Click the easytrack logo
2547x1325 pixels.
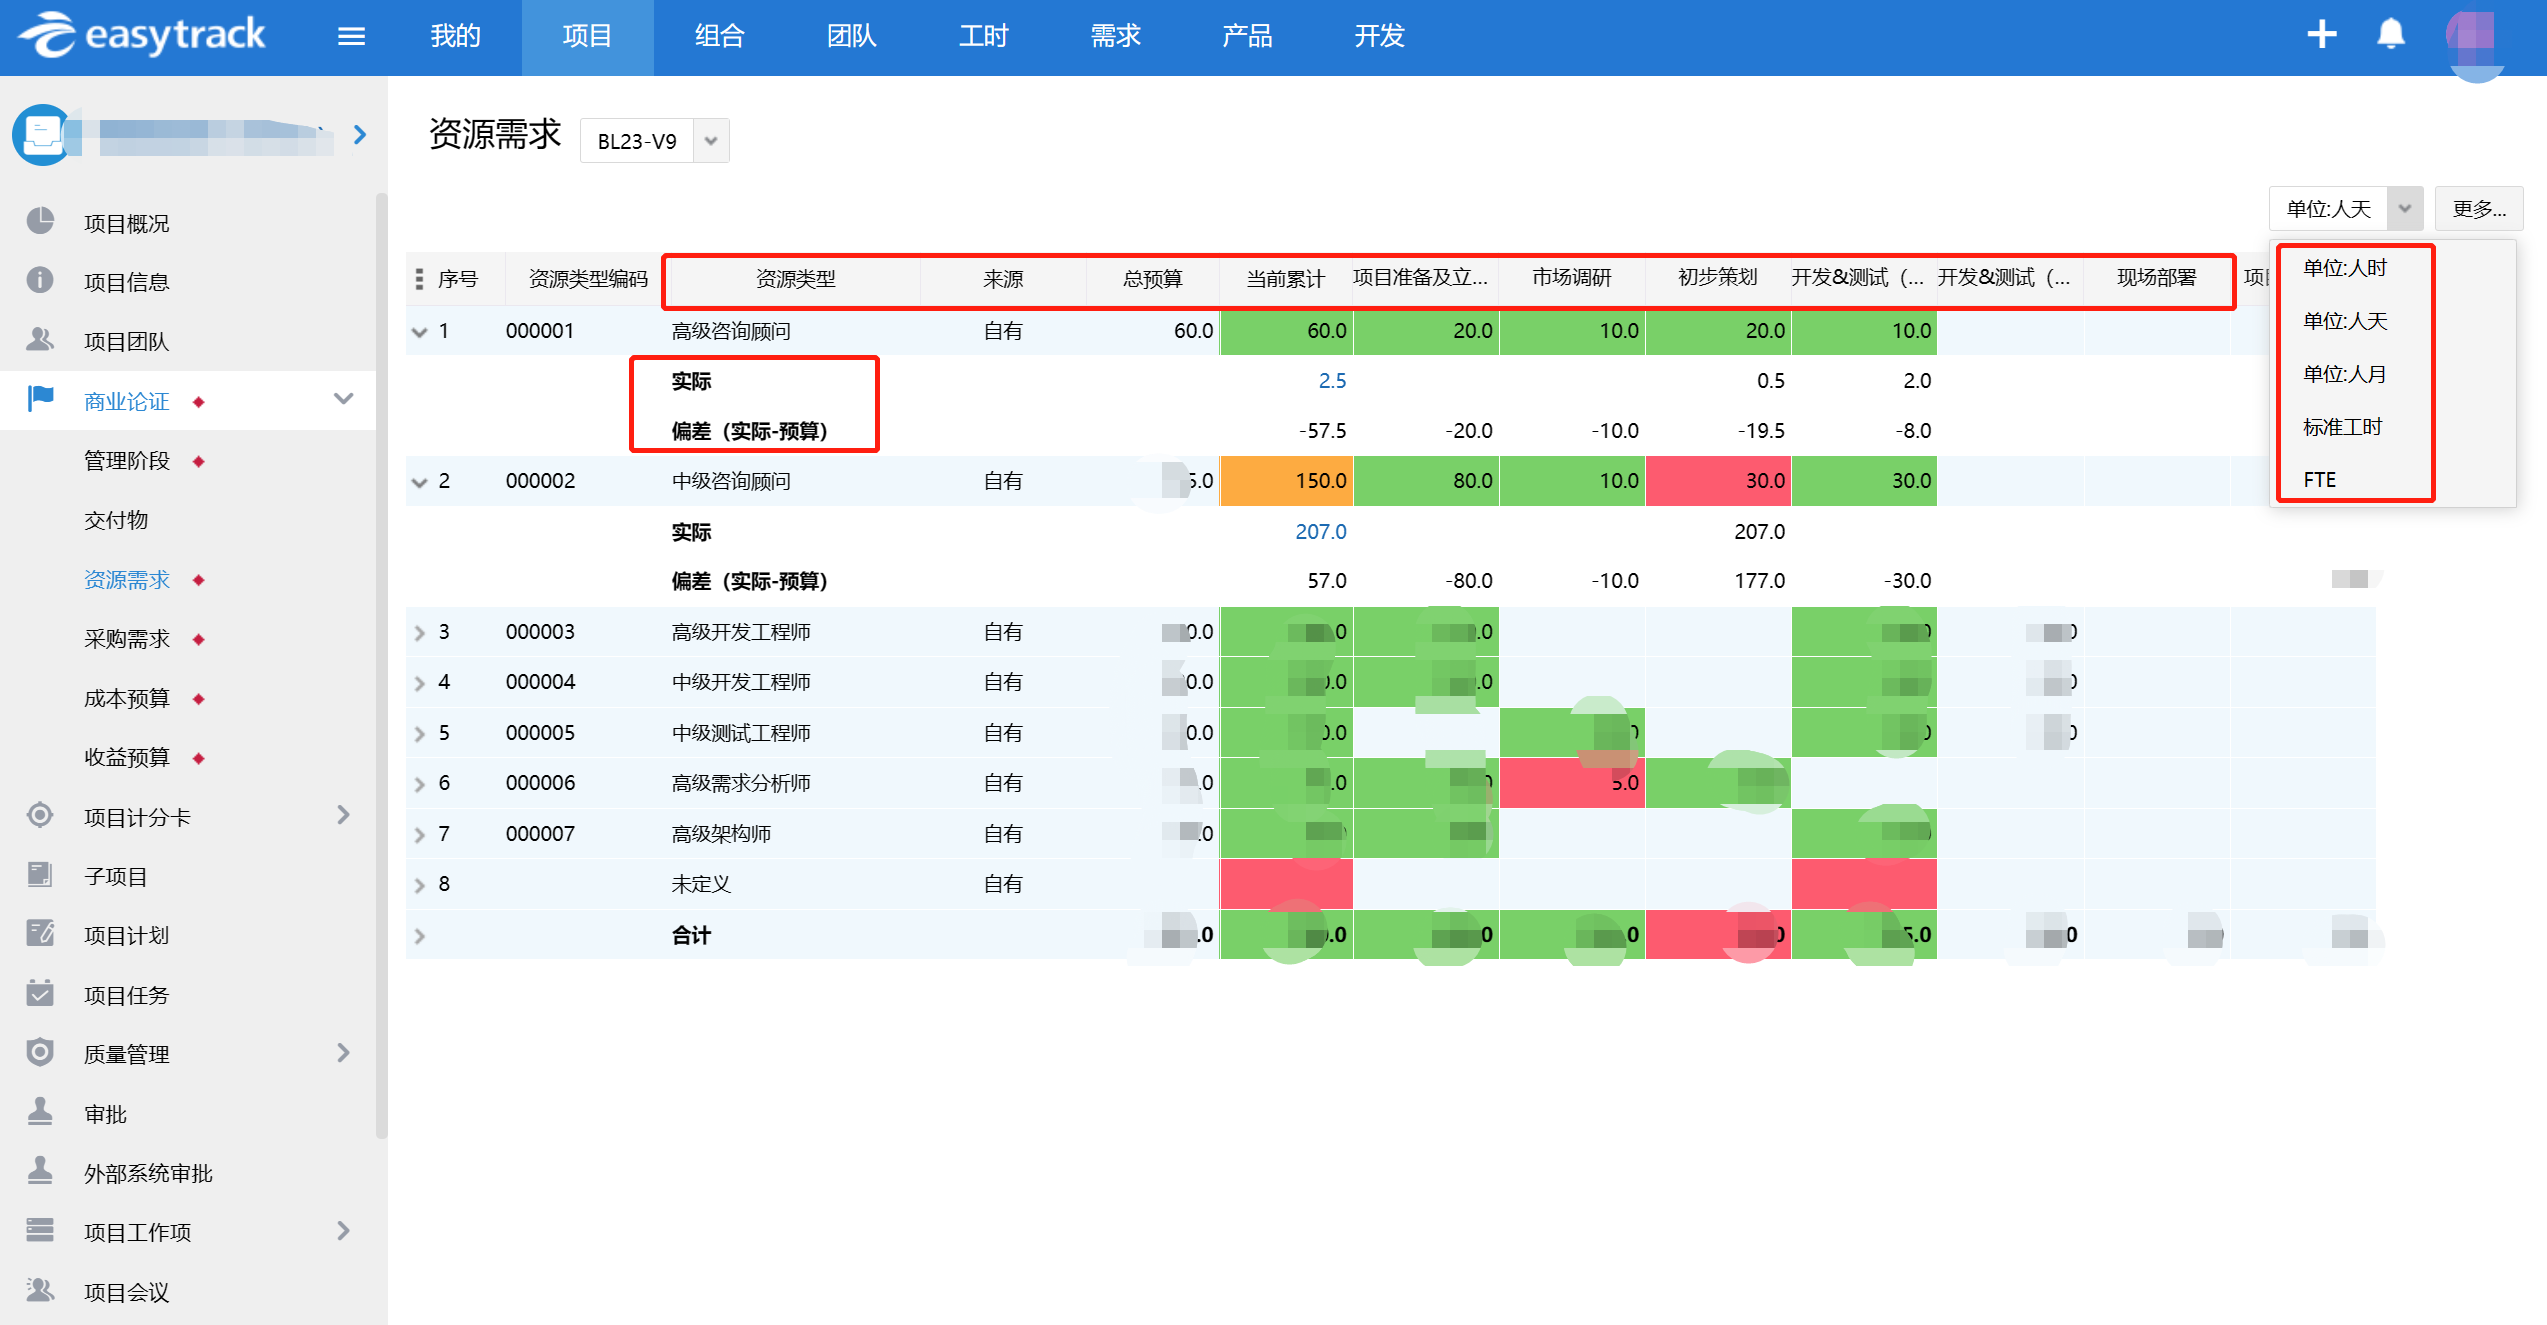tap(142, 36)
